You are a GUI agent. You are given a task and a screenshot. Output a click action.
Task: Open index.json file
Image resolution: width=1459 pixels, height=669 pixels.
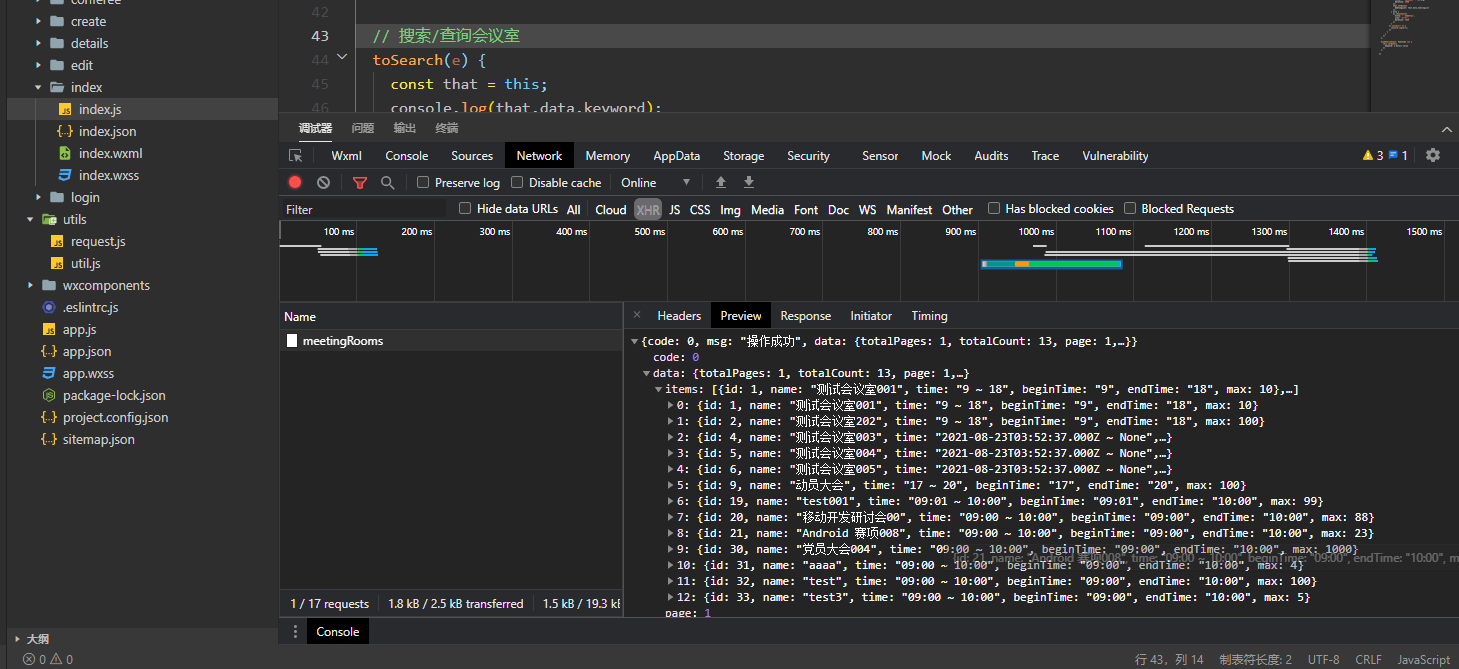click(108, 131)
